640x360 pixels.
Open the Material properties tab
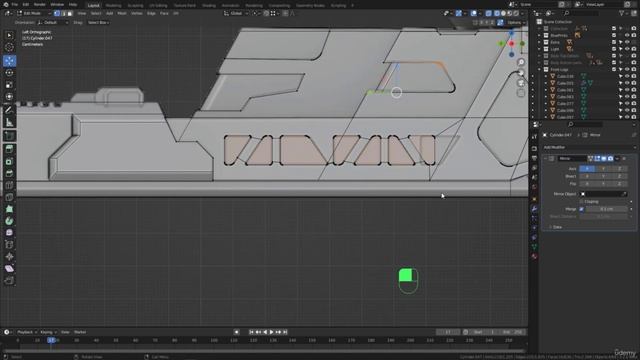534,256
